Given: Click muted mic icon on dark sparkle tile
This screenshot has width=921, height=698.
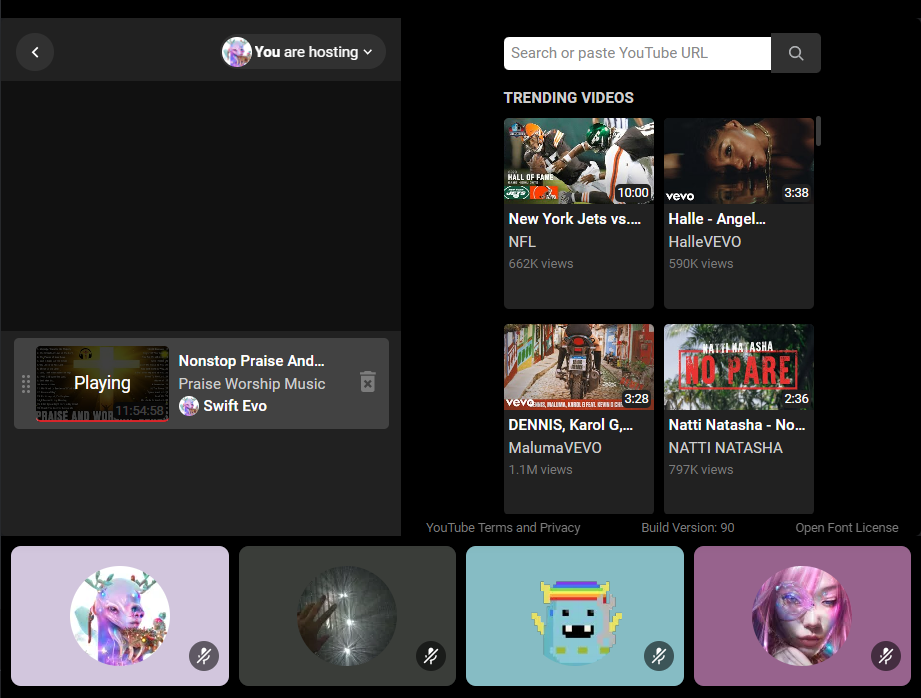Looking at the screenshot, I should (x=431, y=656).
